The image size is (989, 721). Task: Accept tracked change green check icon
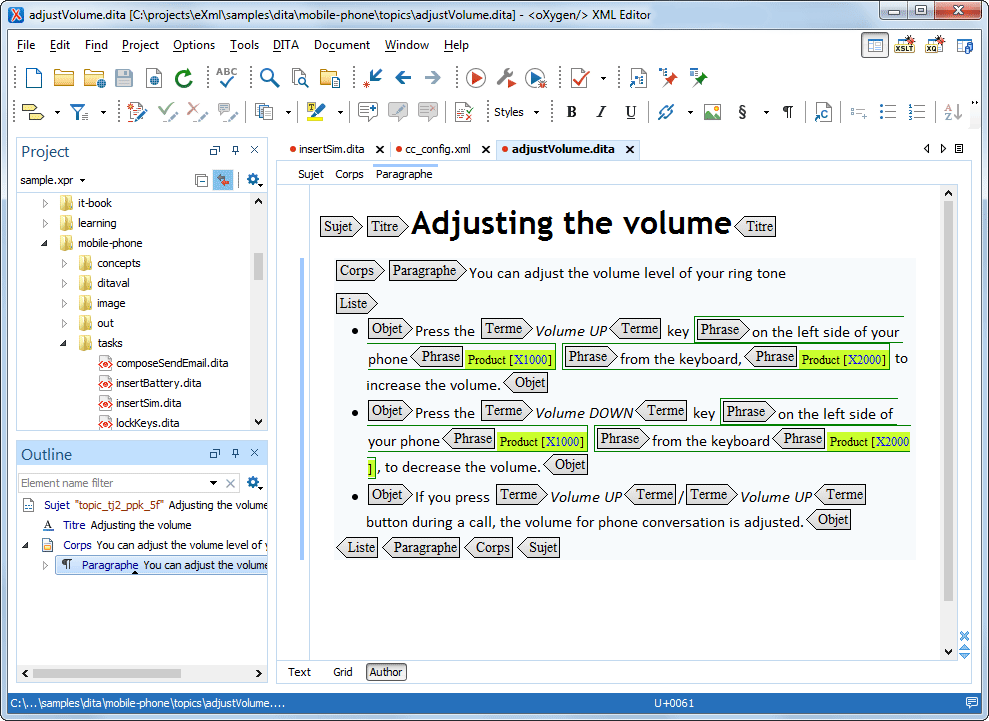point(167,112)
